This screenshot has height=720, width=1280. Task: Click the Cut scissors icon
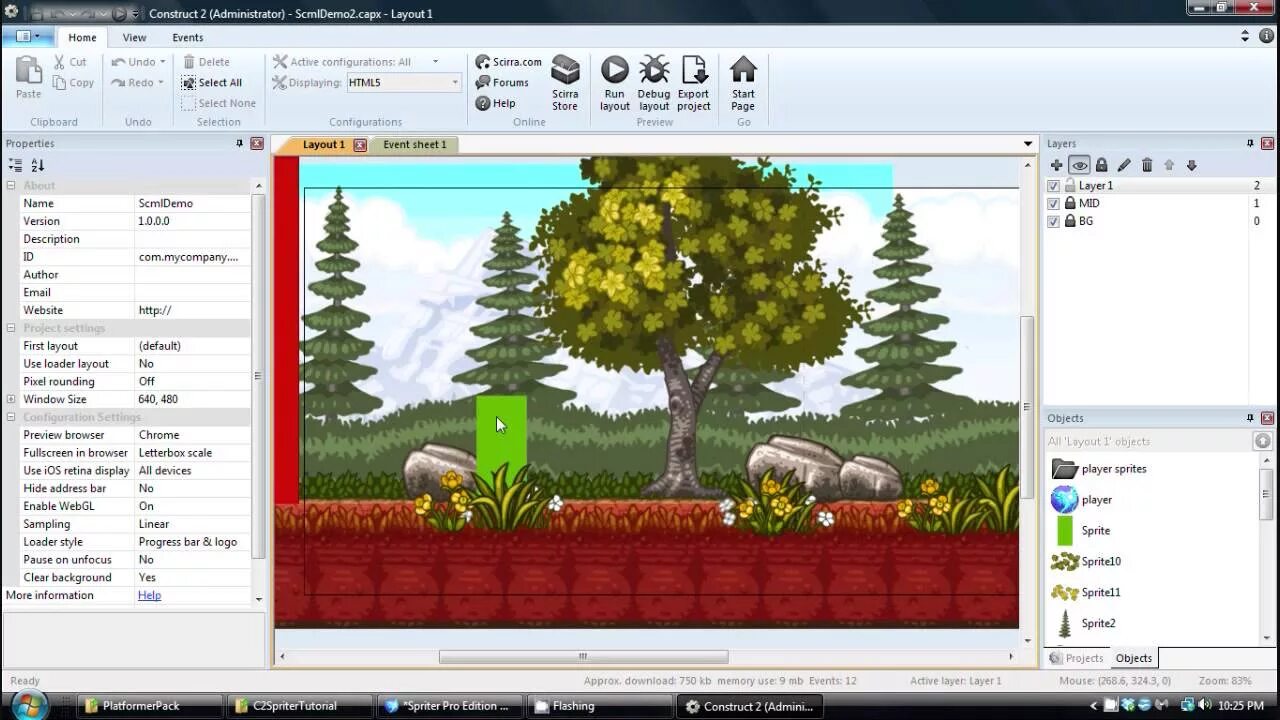tap(60, 62)
